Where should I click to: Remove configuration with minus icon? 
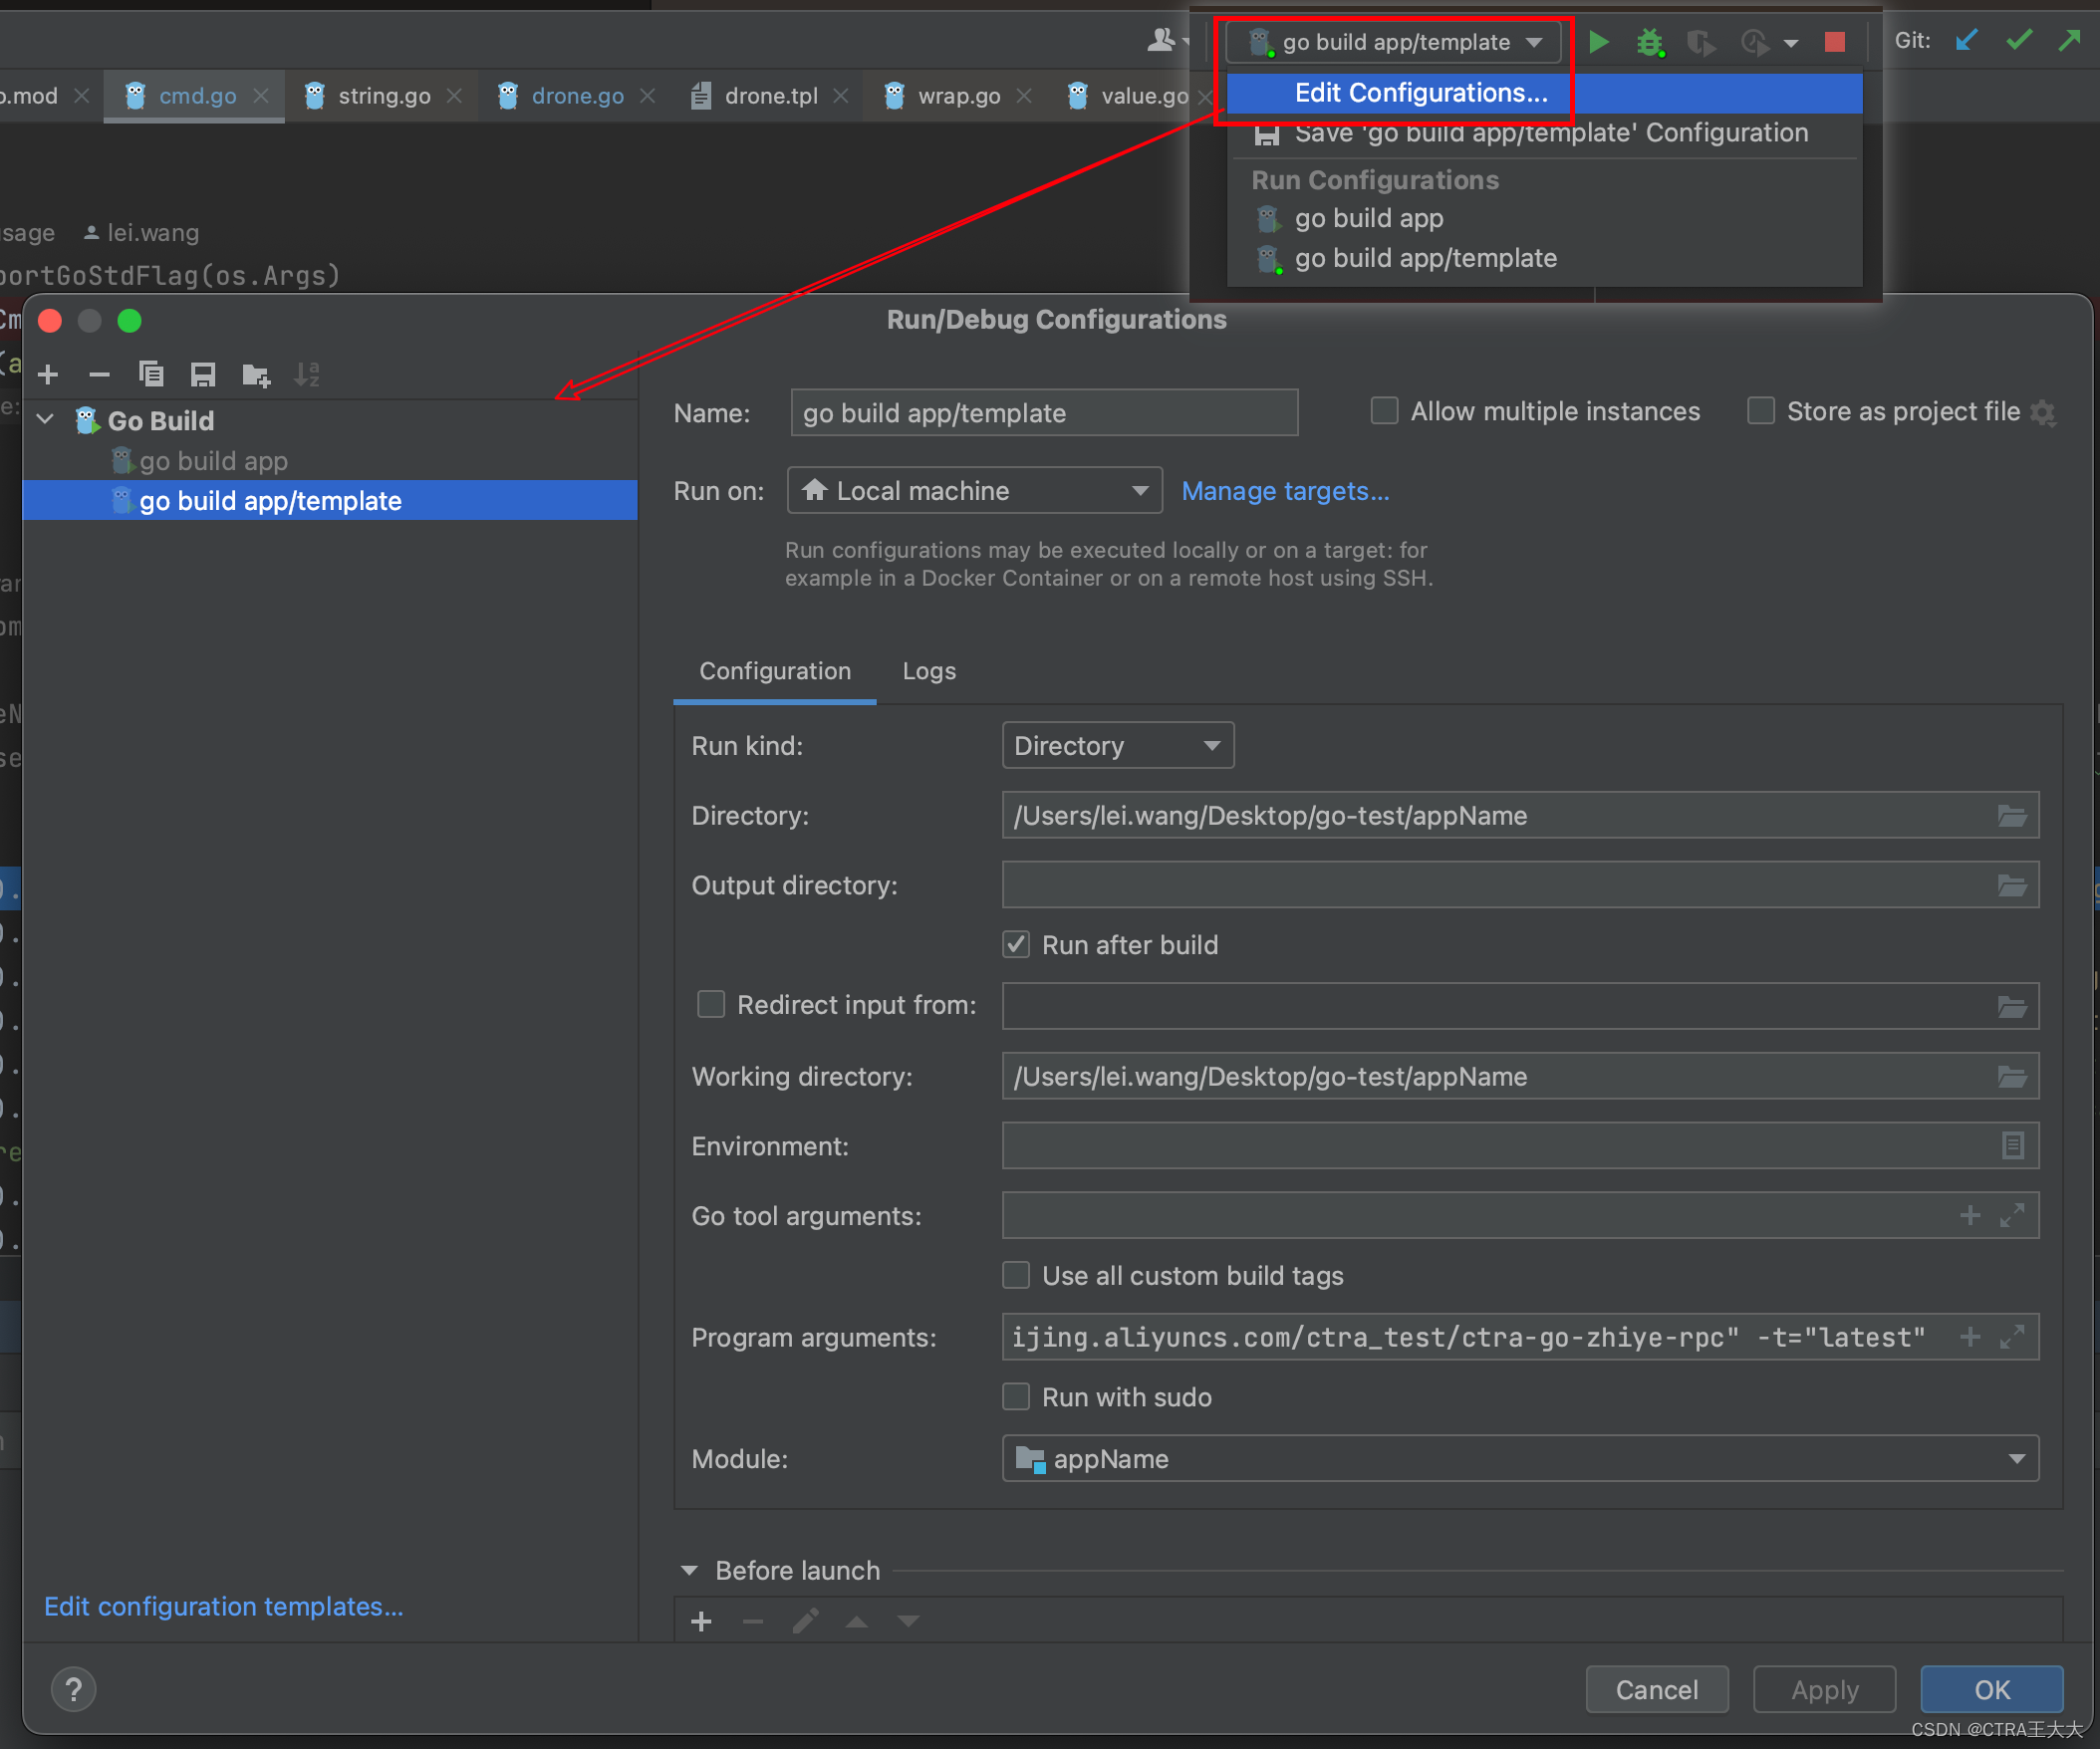[x=99, y=375]
